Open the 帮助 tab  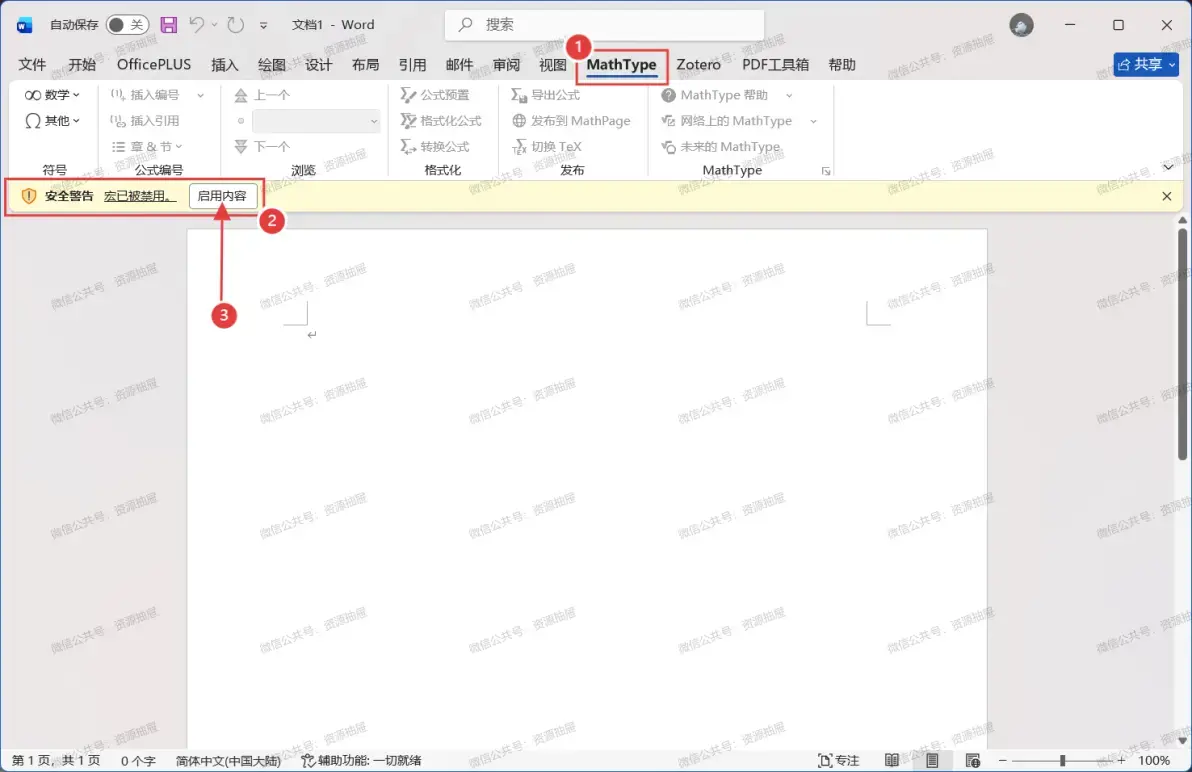(842, 65)
